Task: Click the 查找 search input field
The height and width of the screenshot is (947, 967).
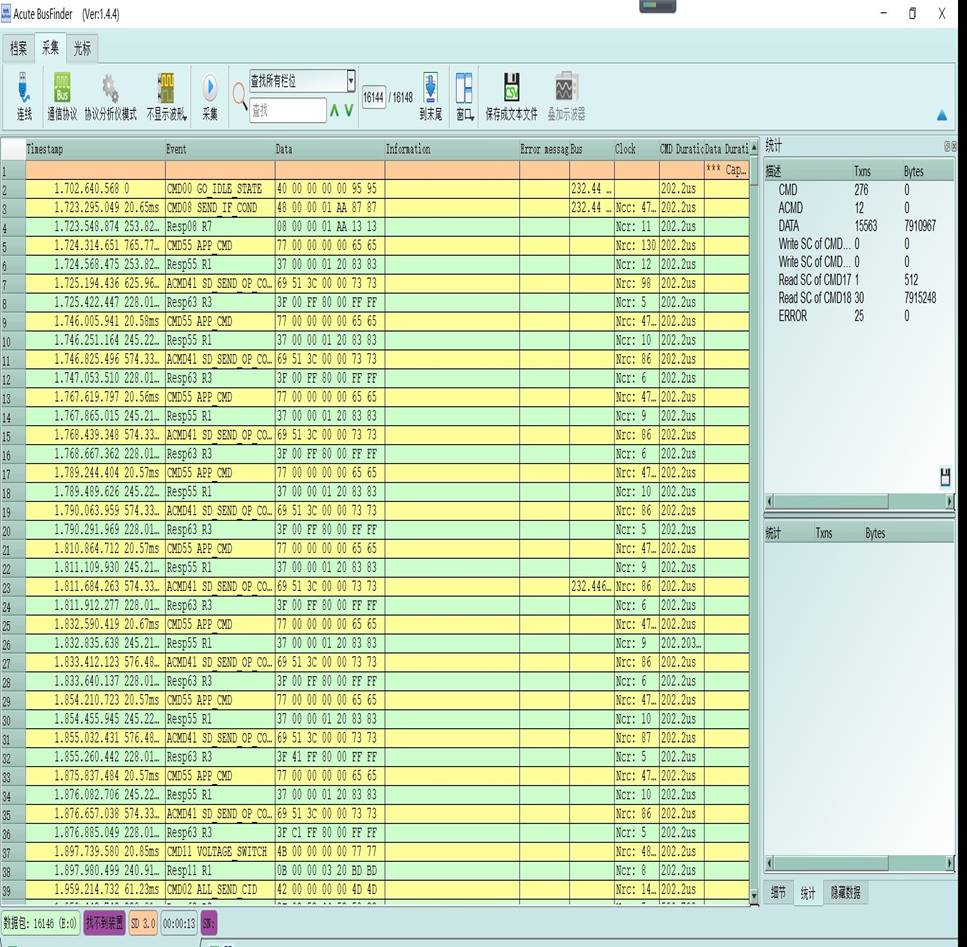Action: tap(287, 110)
